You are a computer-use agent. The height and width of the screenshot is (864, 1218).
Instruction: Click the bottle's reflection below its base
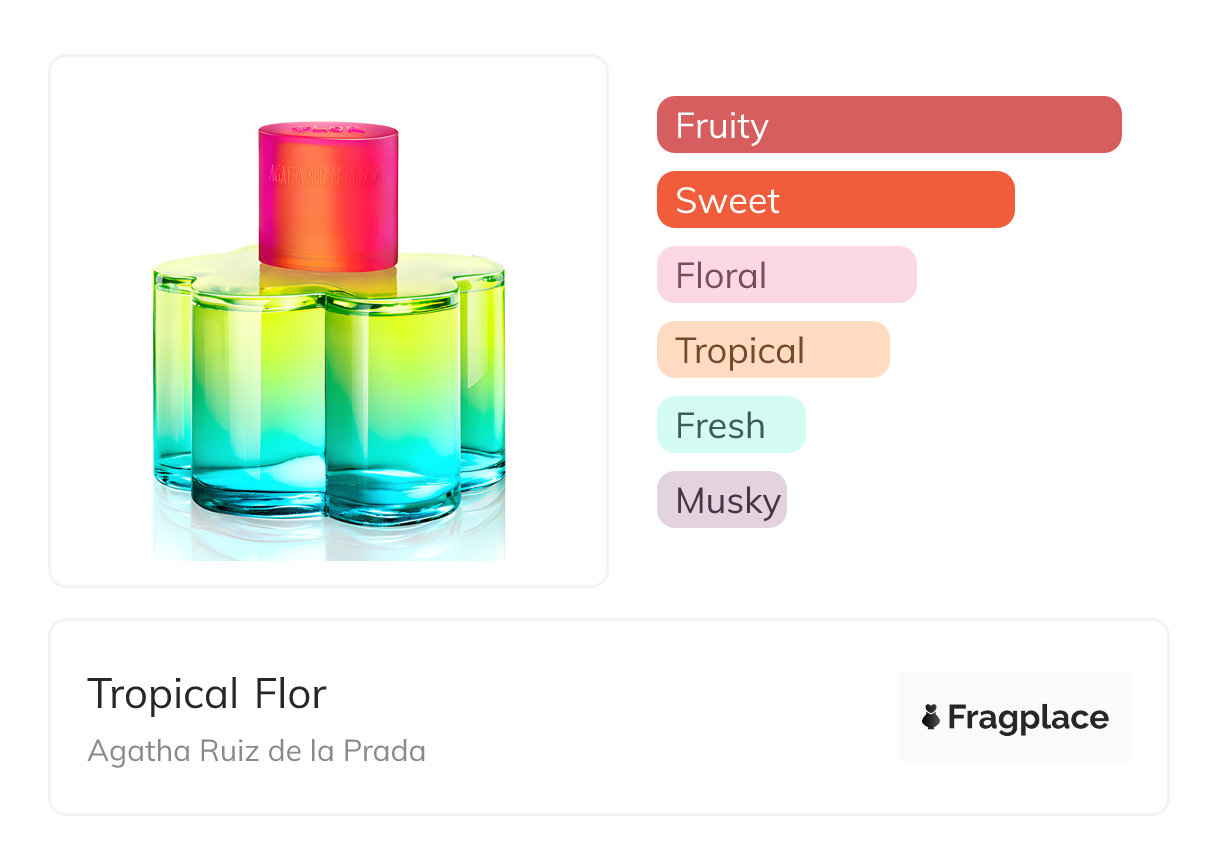[x=328, y=540]
